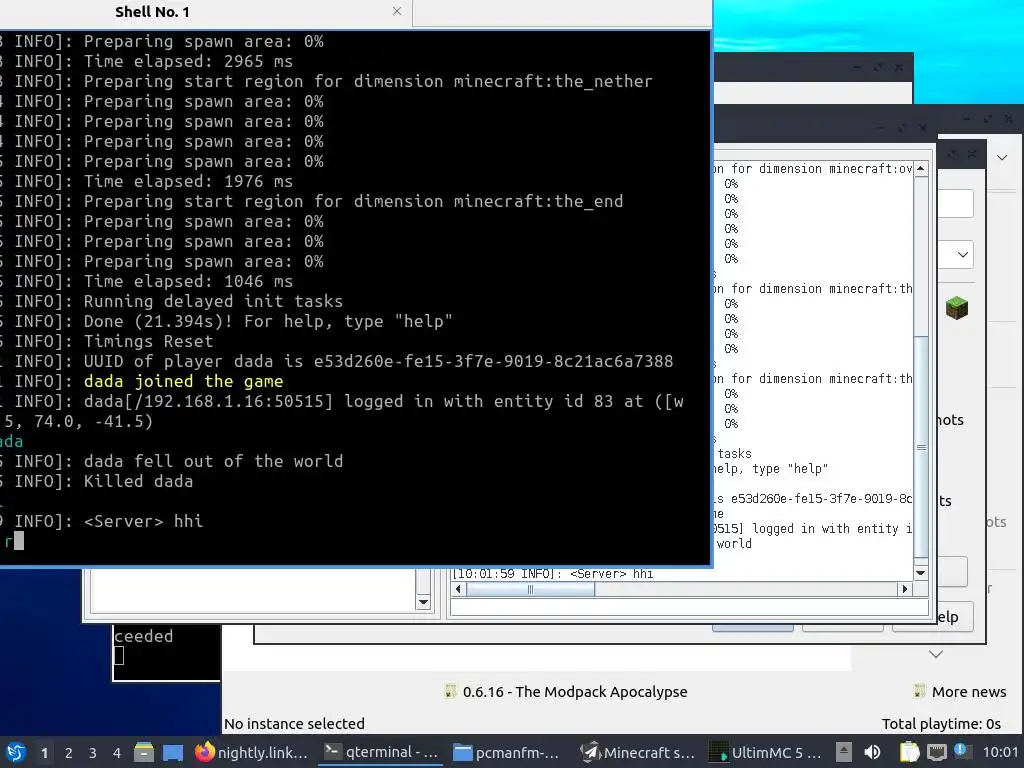Open the removable media tray icon
This screenshot has width=1024, height=768.
click(844, 752)
